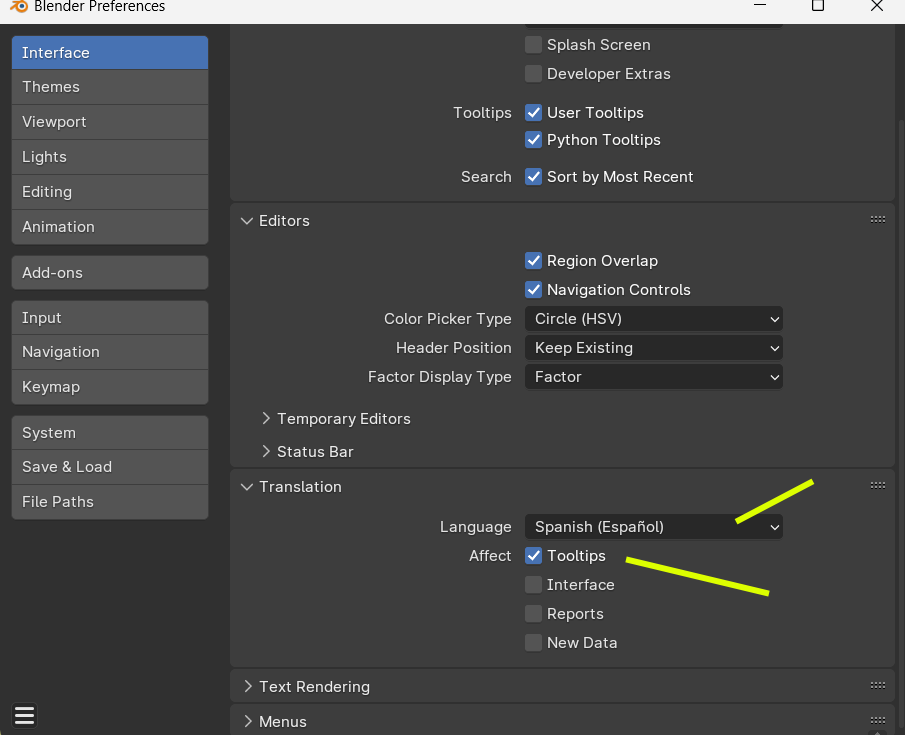Open the Language dropdown
905x735 pixels.
click(x=653, y=527)
